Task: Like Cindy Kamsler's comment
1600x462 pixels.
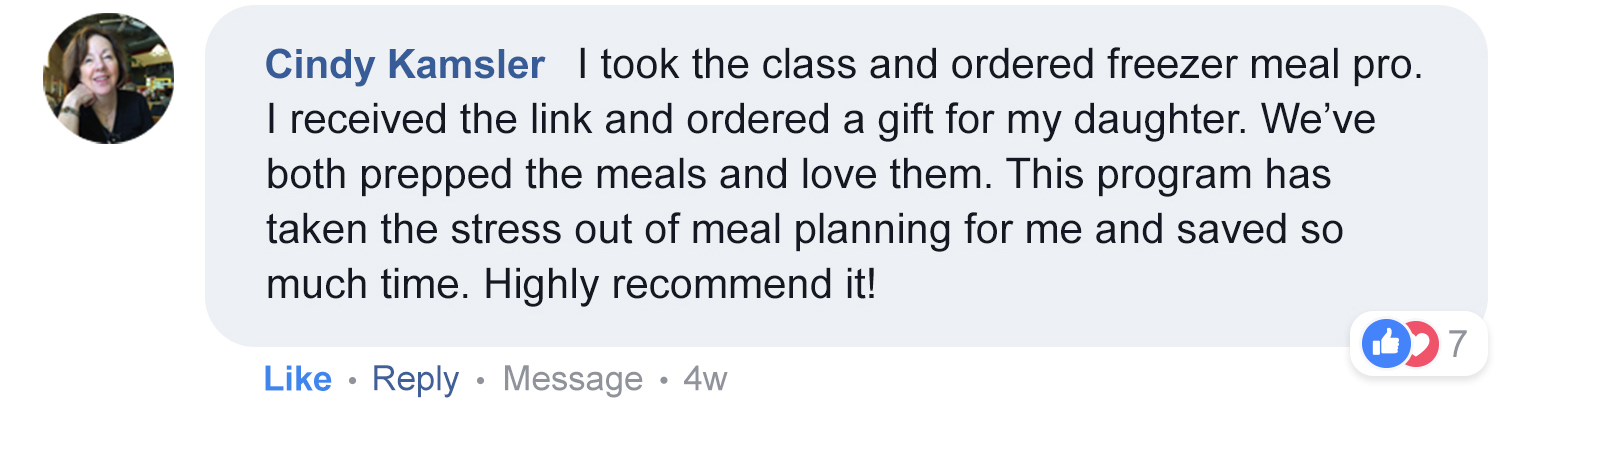Action: pos(297,379)
